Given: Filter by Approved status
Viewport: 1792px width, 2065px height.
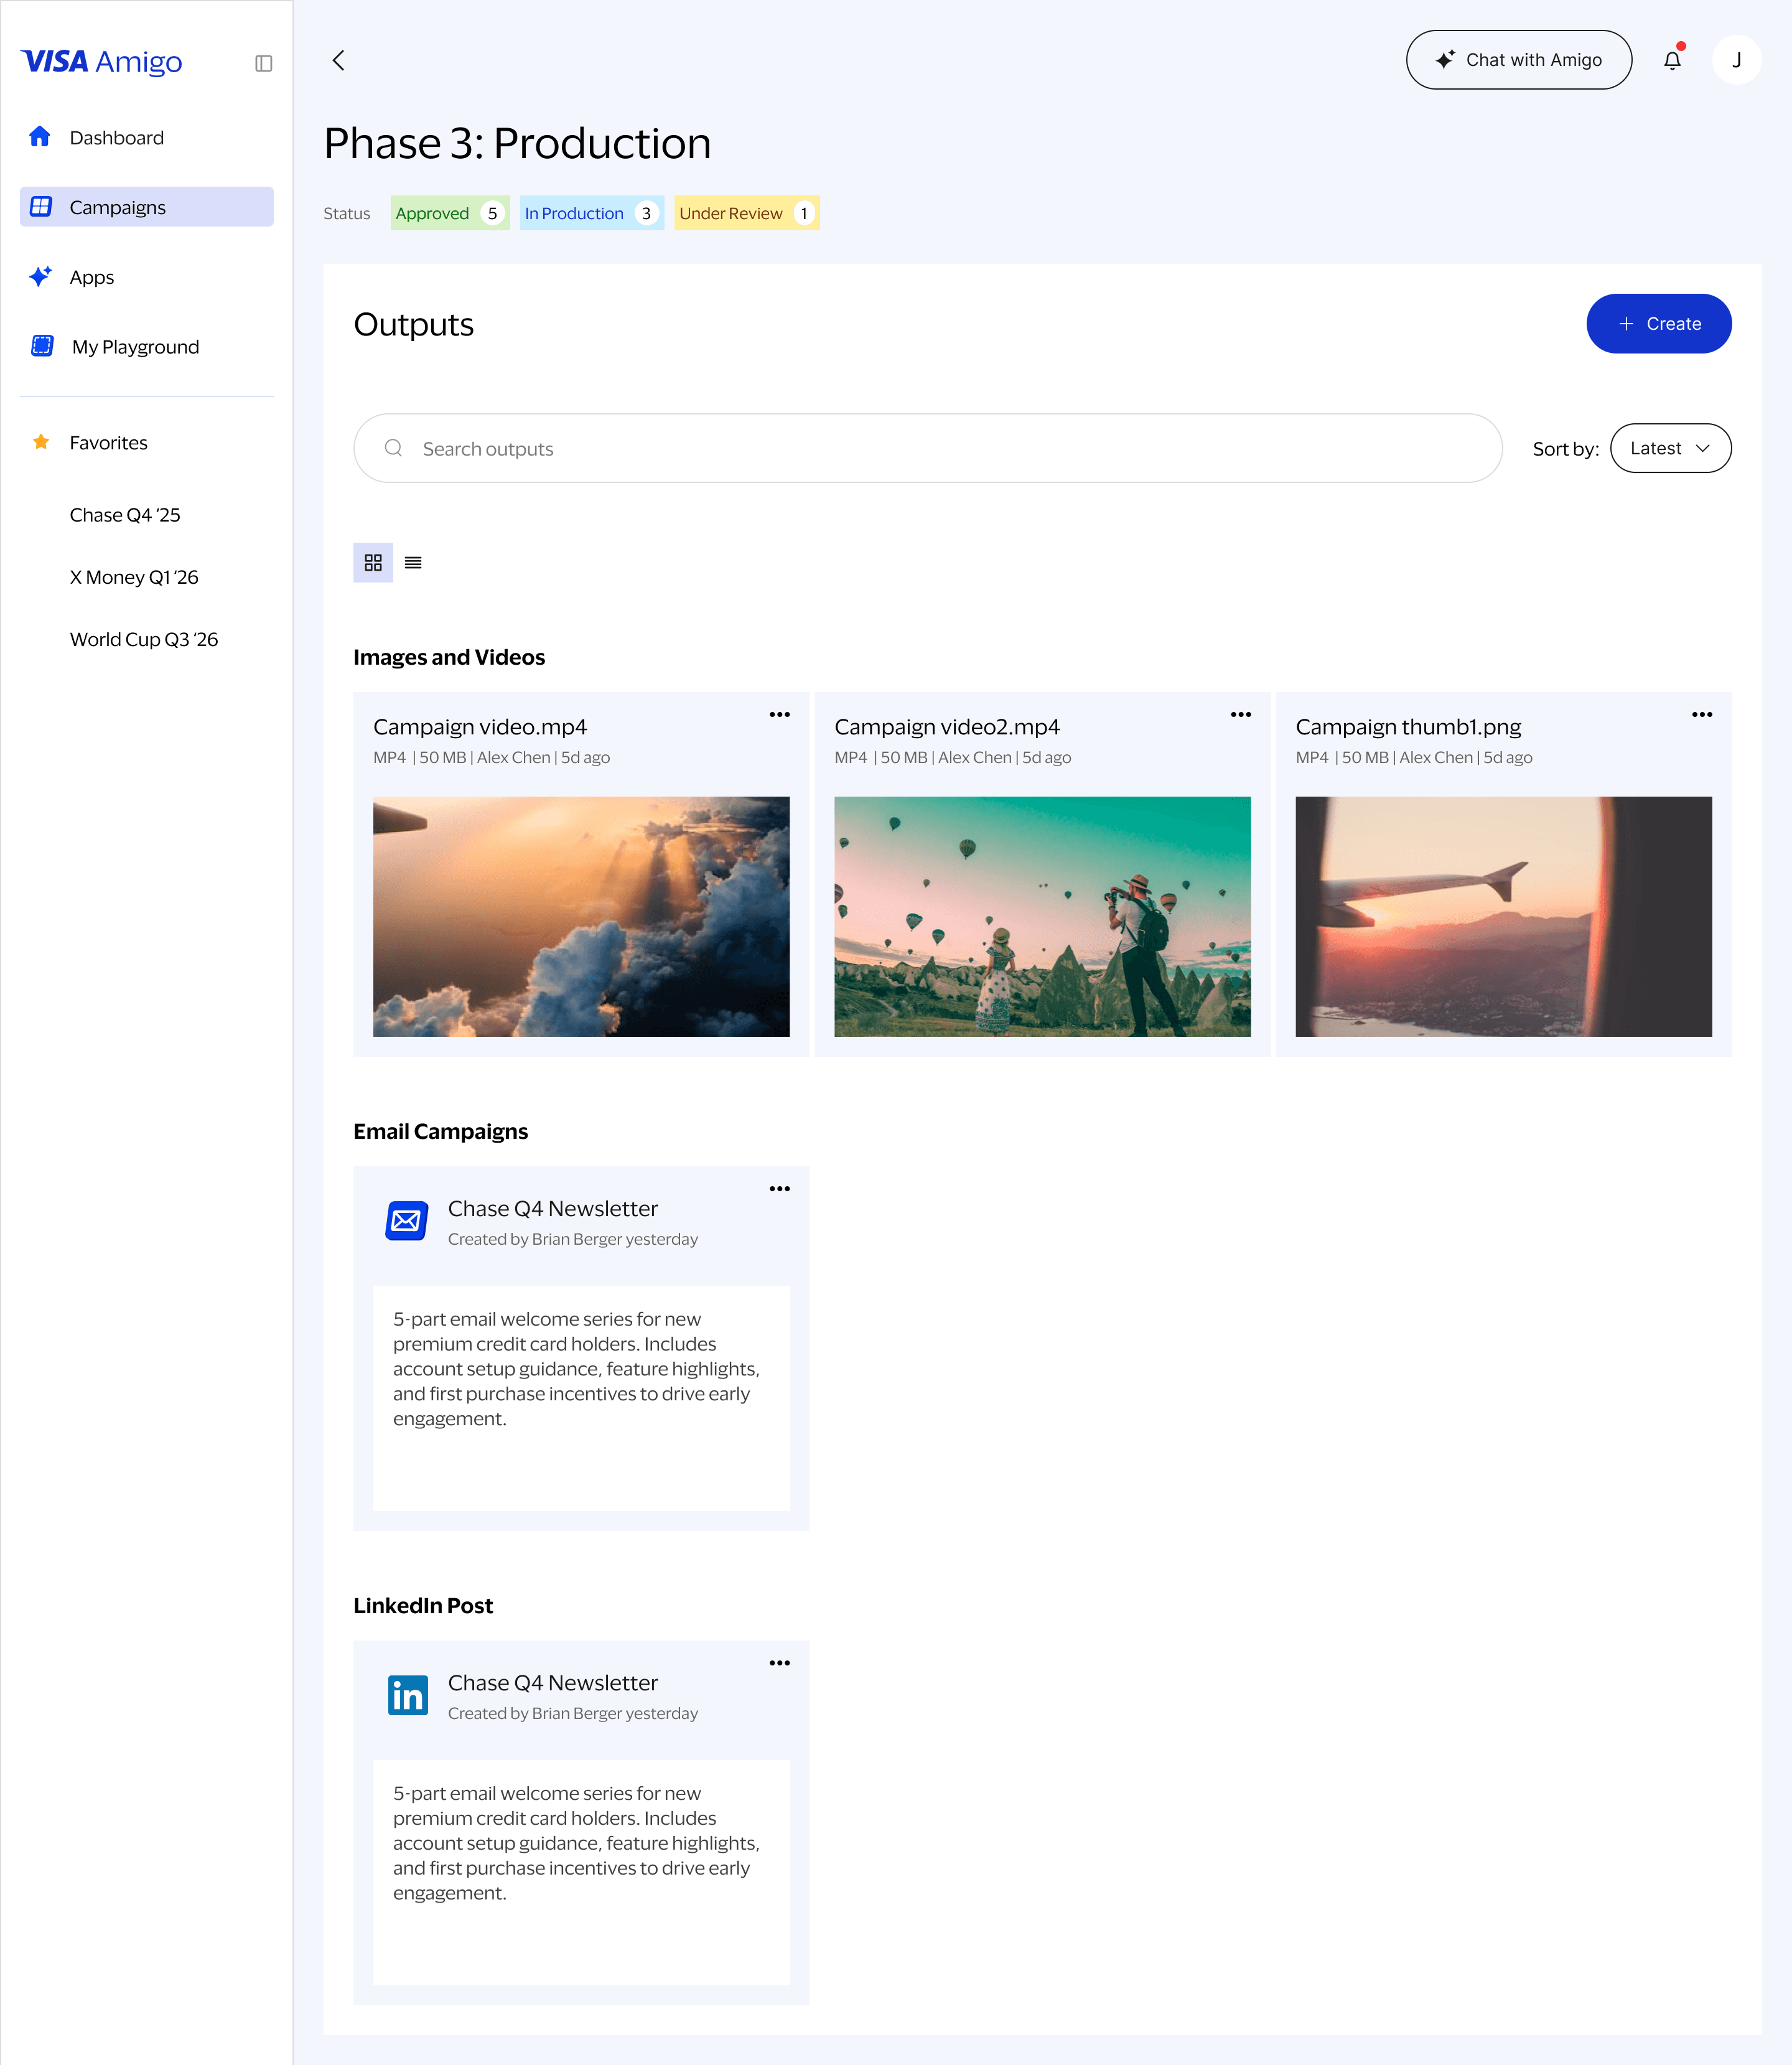Looking at the screenshot, I should click(x=449, y=213).
